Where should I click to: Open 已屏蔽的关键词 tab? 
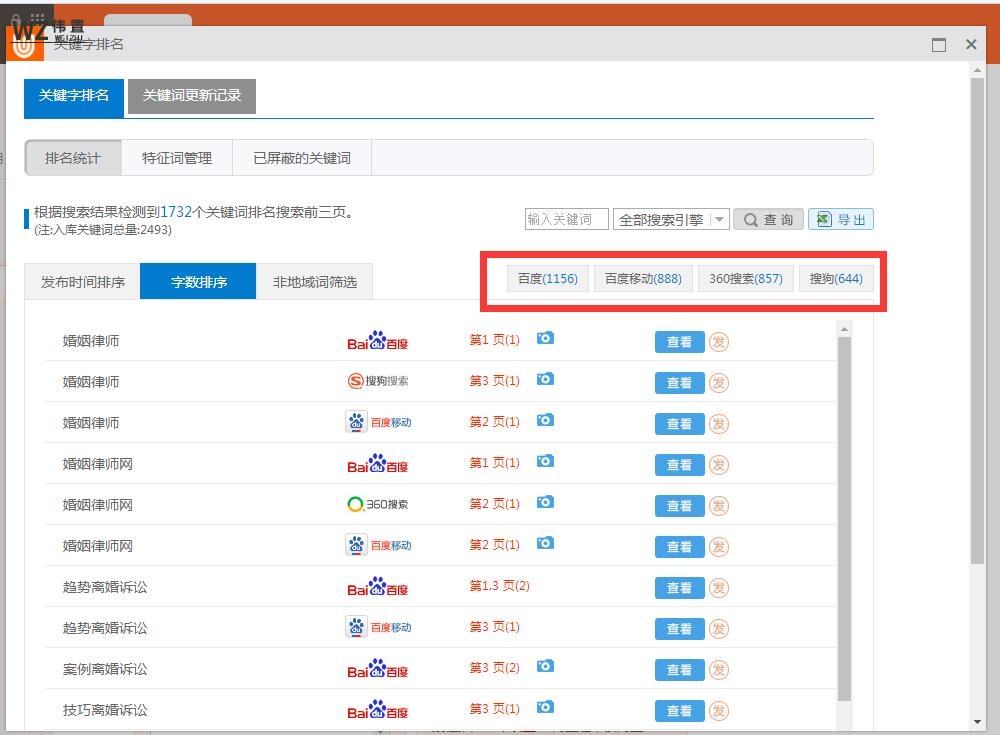(x=302, y=158)
